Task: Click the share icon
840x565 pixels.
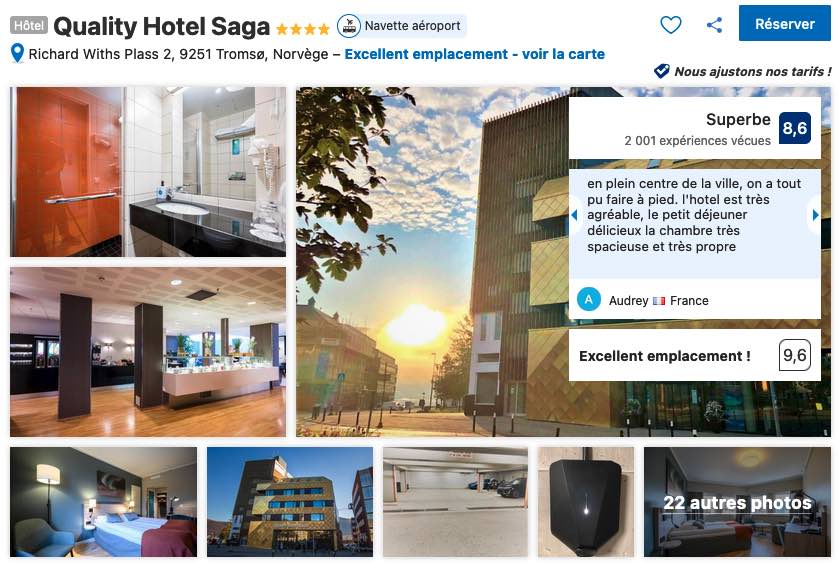Action: tap(714, 25)
